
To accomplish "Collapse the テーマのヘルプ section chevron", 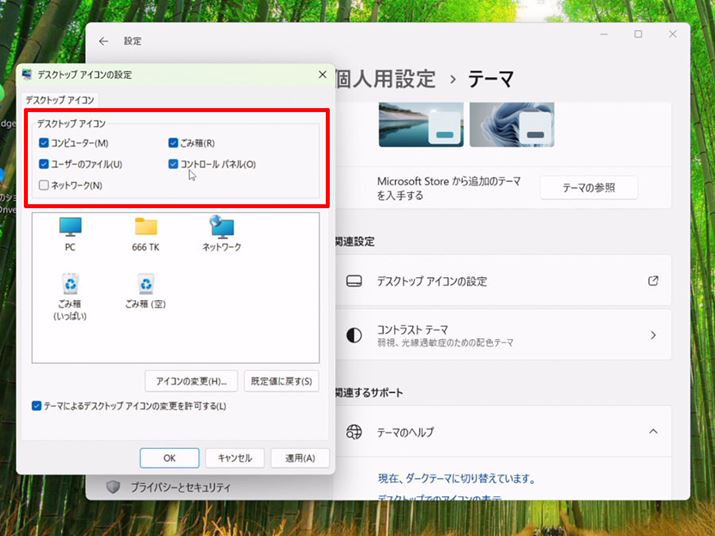I will [653, 432].
